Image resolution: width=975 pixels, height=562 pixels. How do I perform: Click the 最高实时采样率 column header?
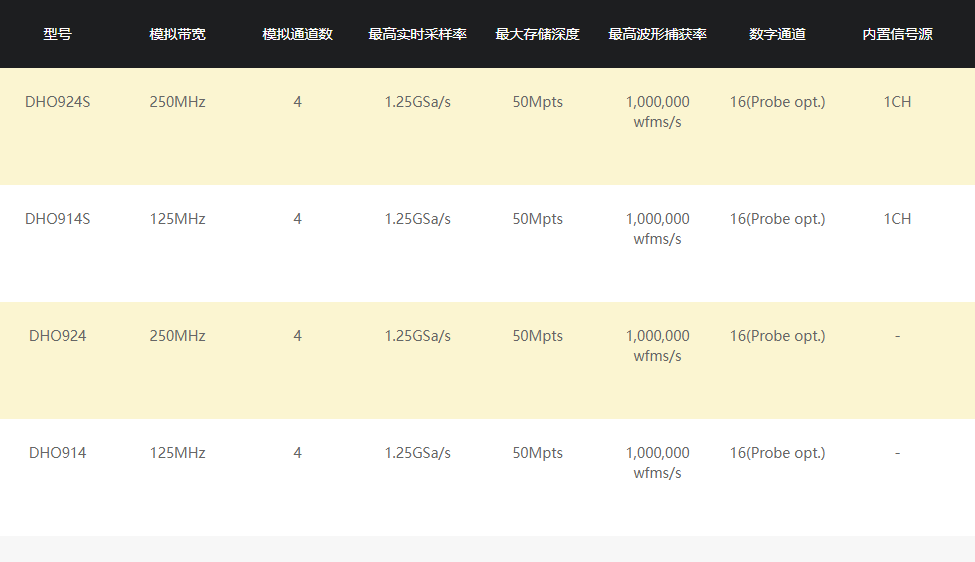(417, 34)
